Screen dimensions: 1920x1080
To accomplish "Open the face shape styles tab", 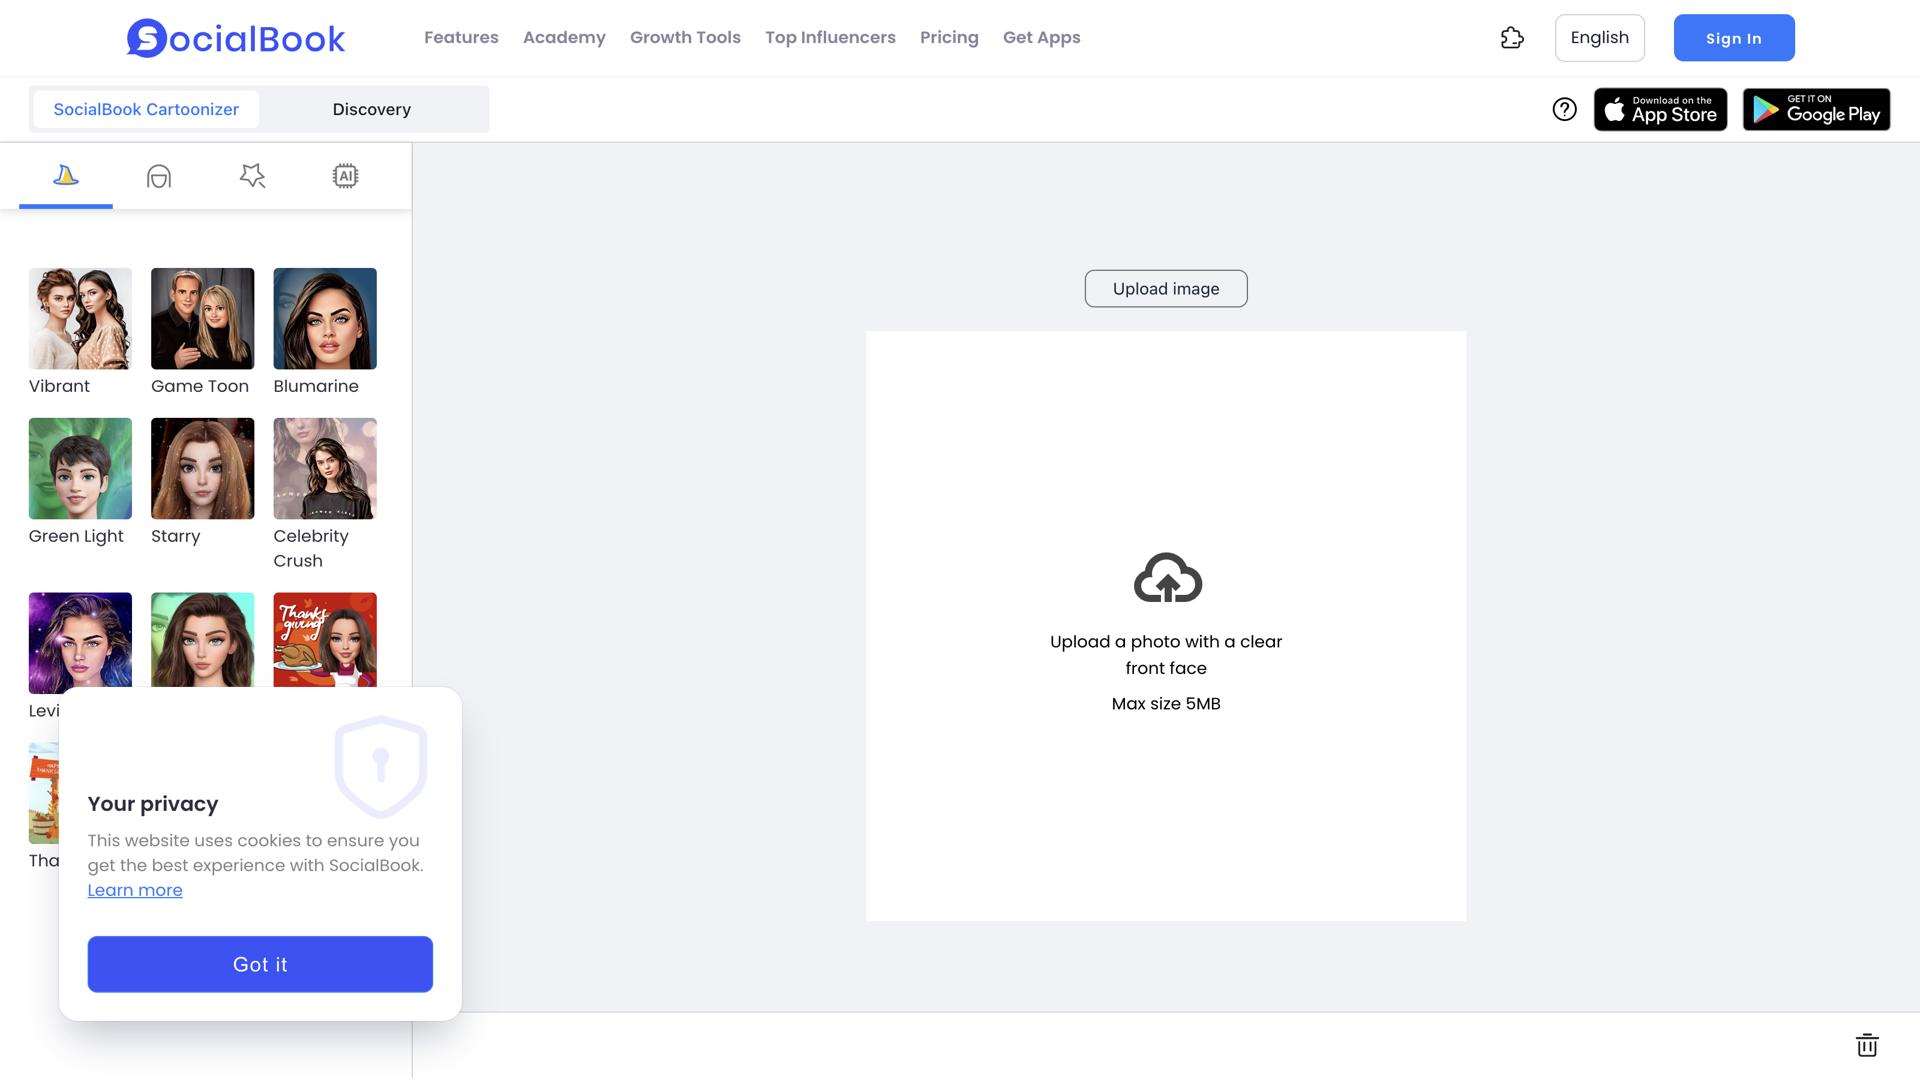I will click(x=159, y=176).
